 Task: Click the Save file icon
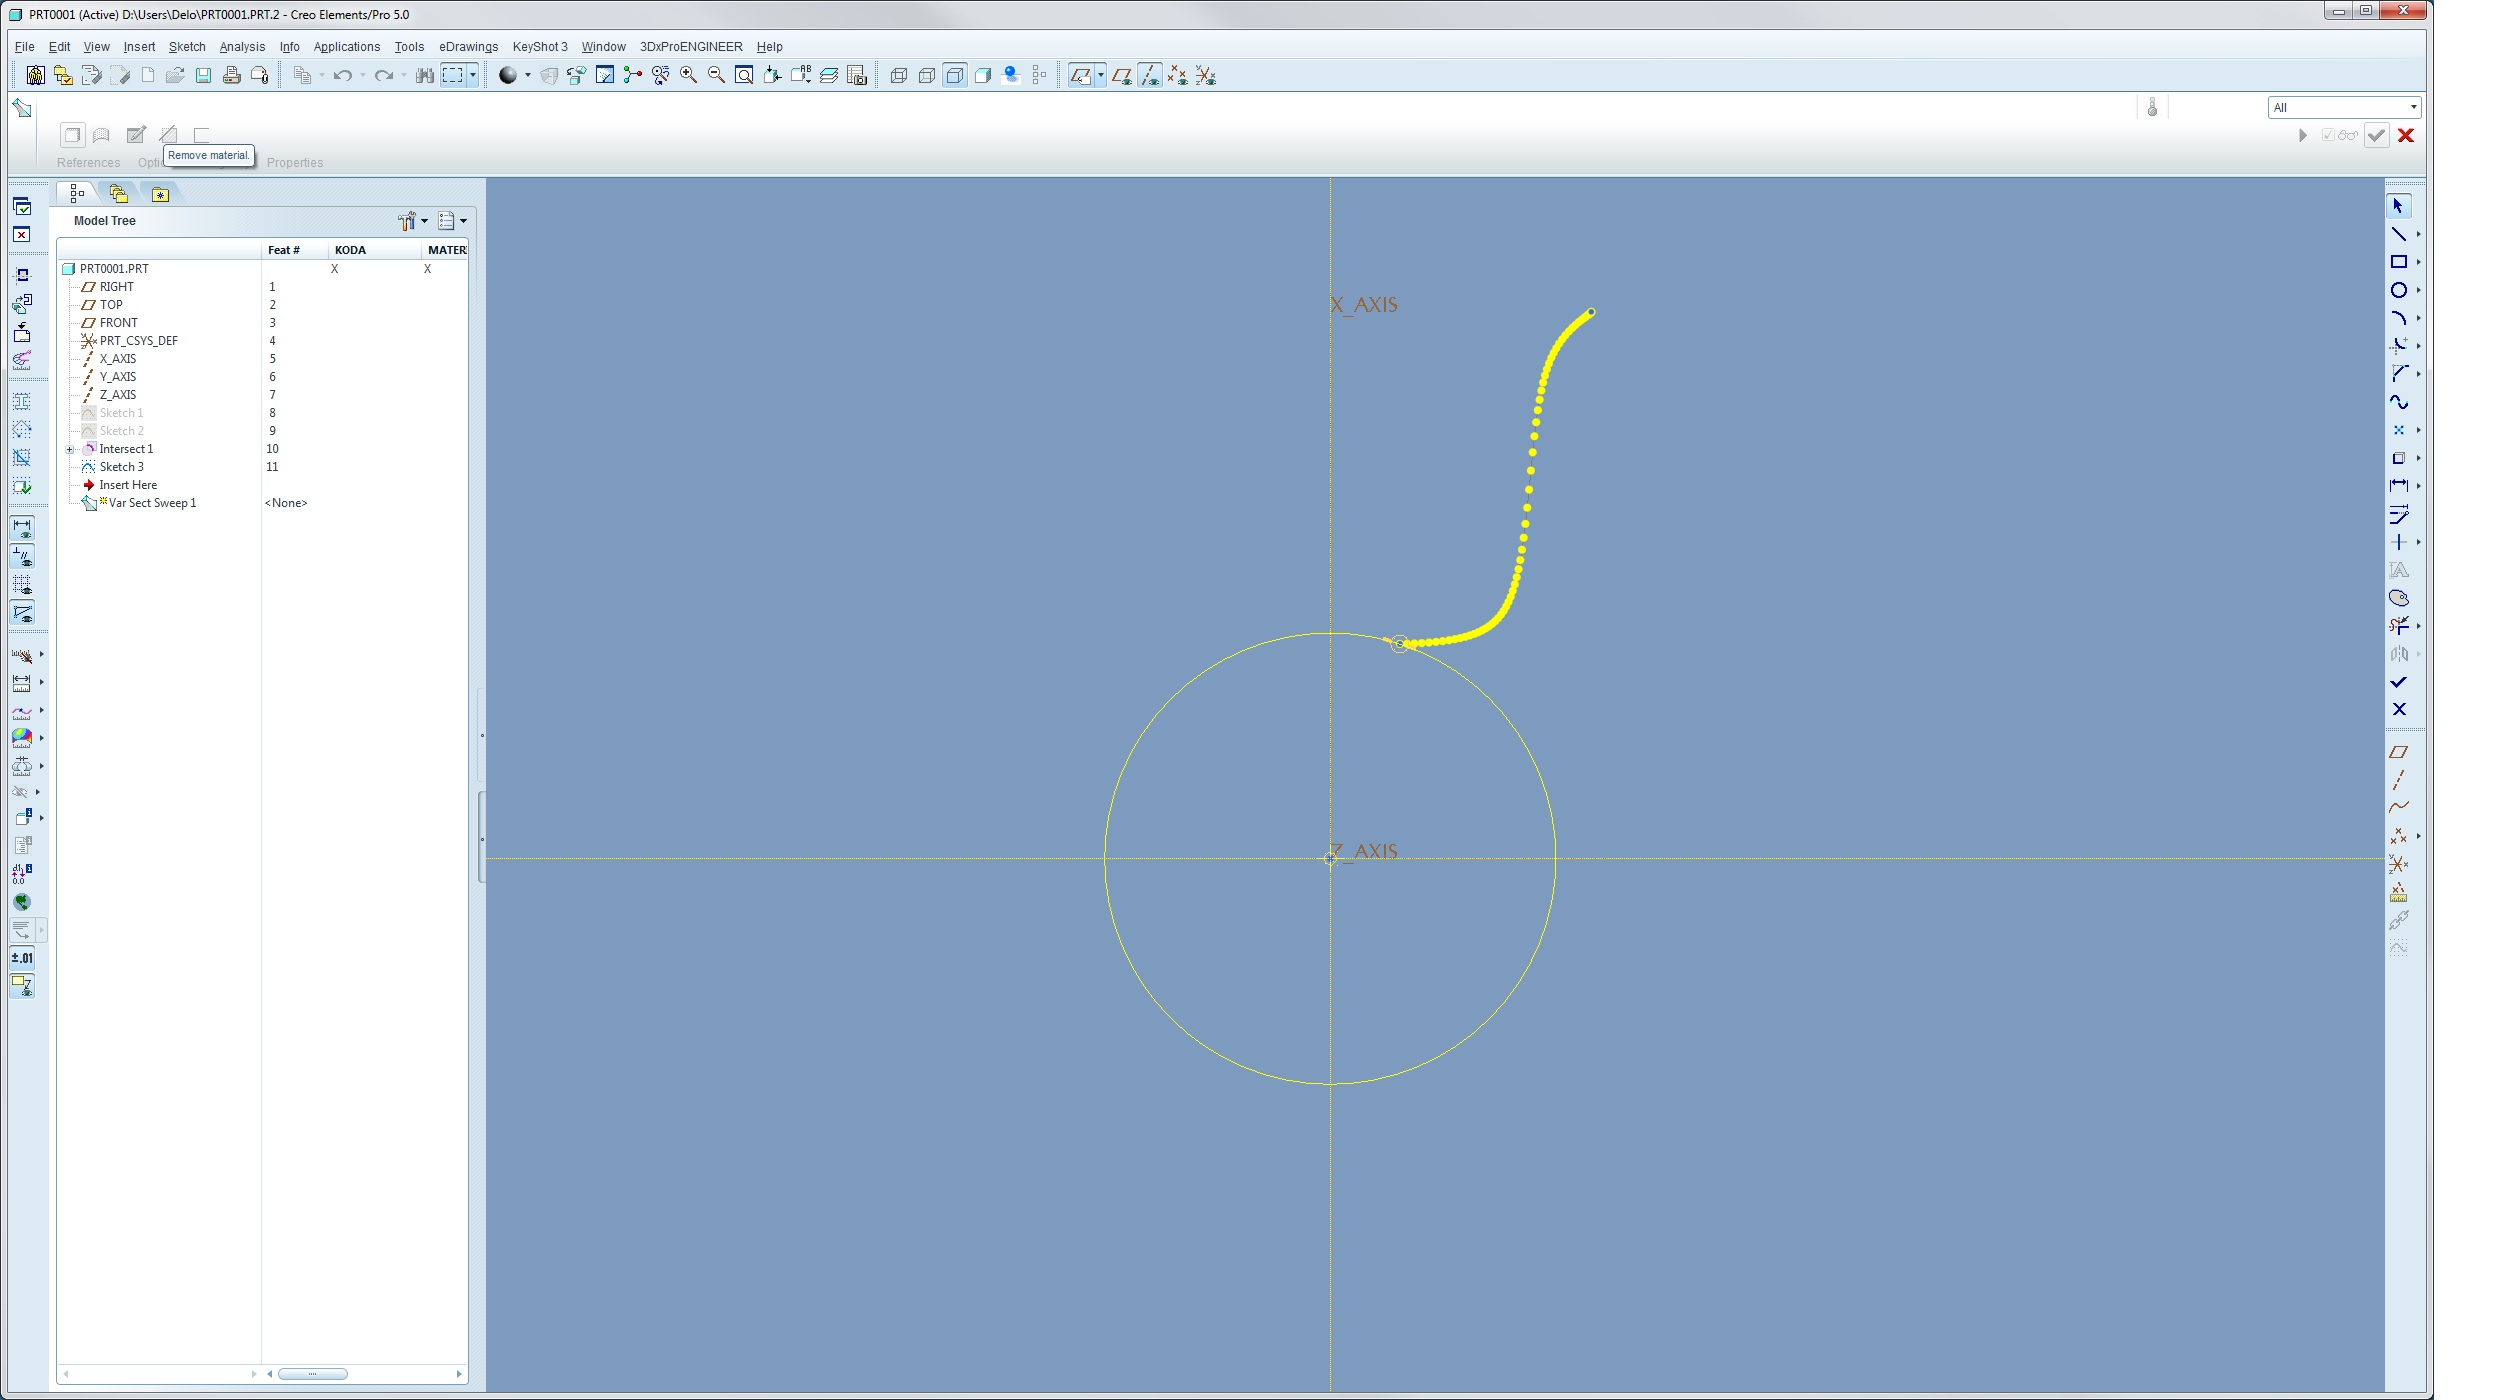[203, 75]
